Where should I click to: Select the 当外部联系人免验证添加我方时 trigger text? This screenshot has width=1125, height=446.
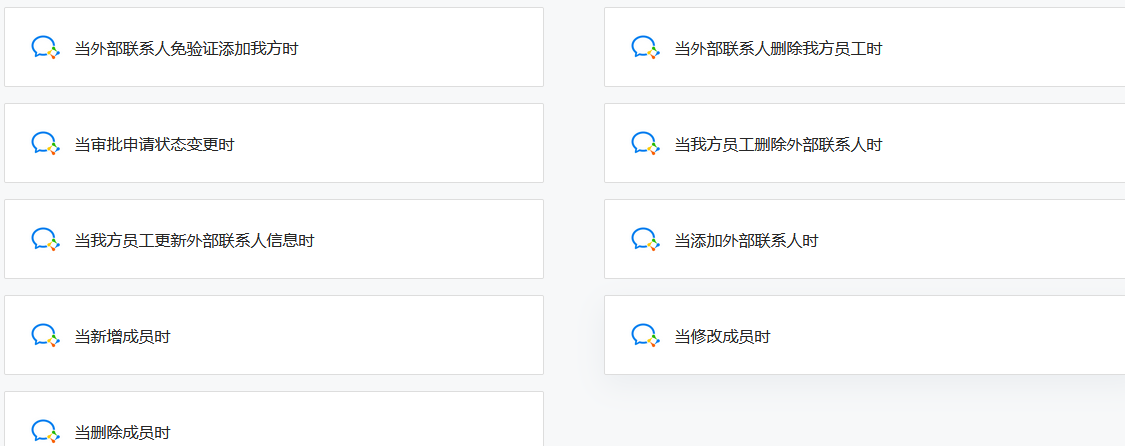[187, 49]
